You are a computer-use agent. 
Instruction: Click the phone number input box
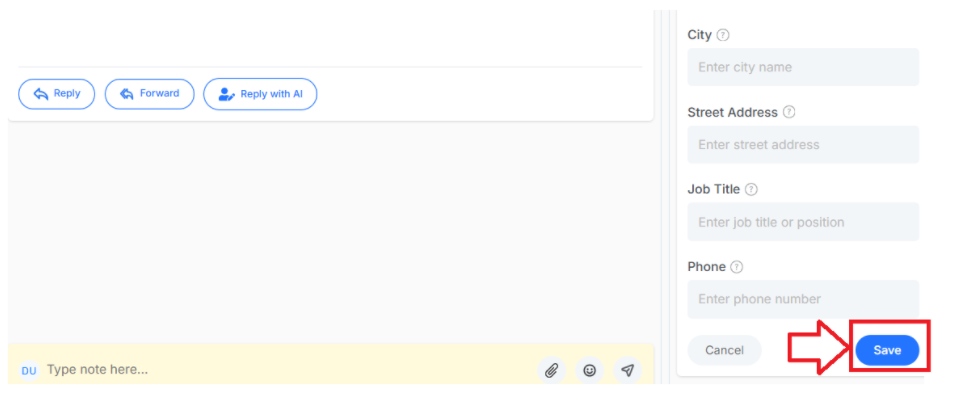[803, 299]
